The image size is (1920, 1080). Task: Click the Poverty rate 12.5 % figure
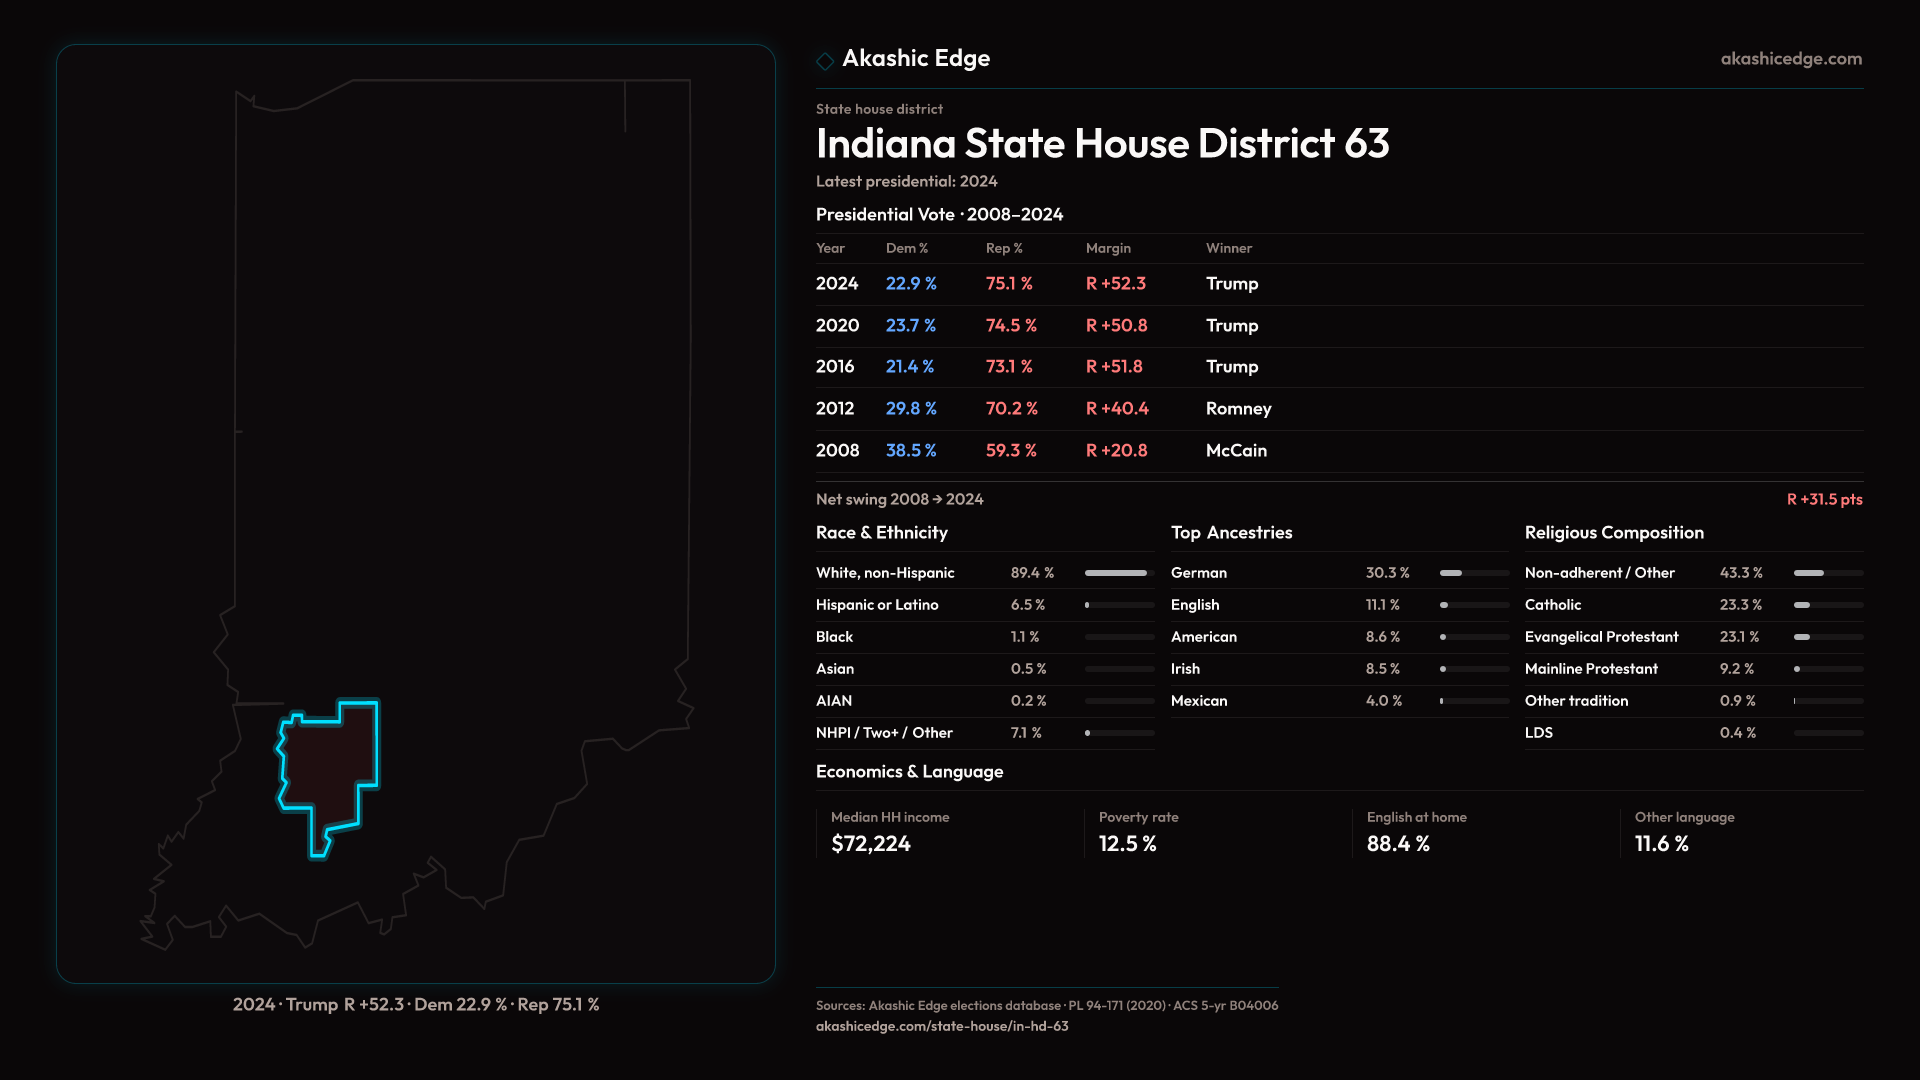1127,844
